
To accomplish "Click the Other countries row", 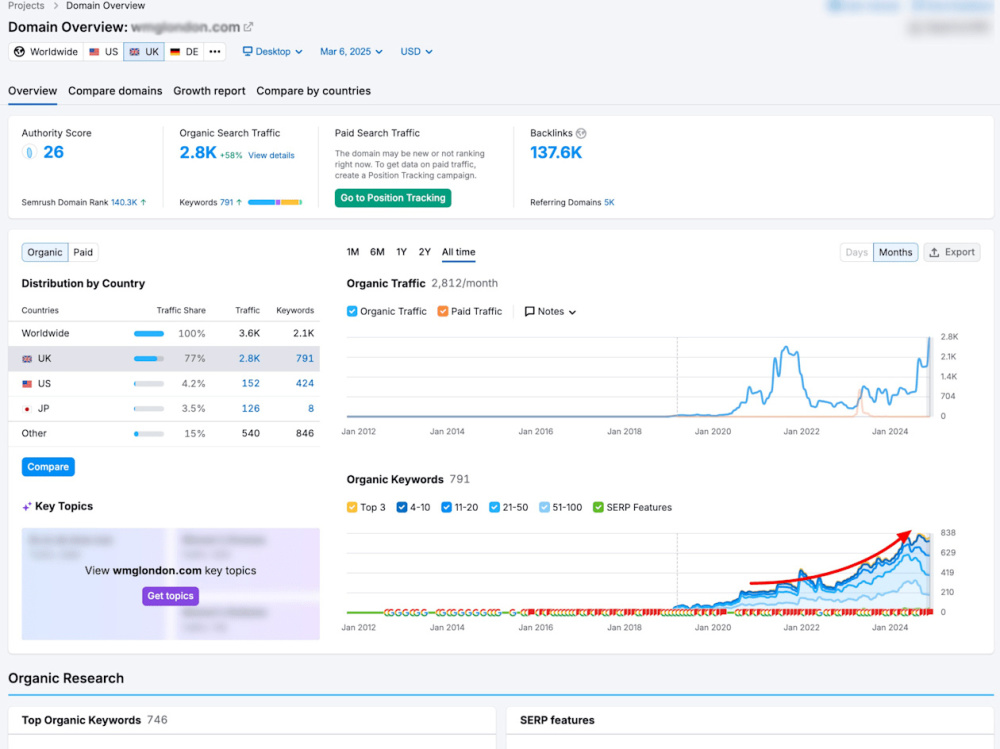I will [164, 434].
